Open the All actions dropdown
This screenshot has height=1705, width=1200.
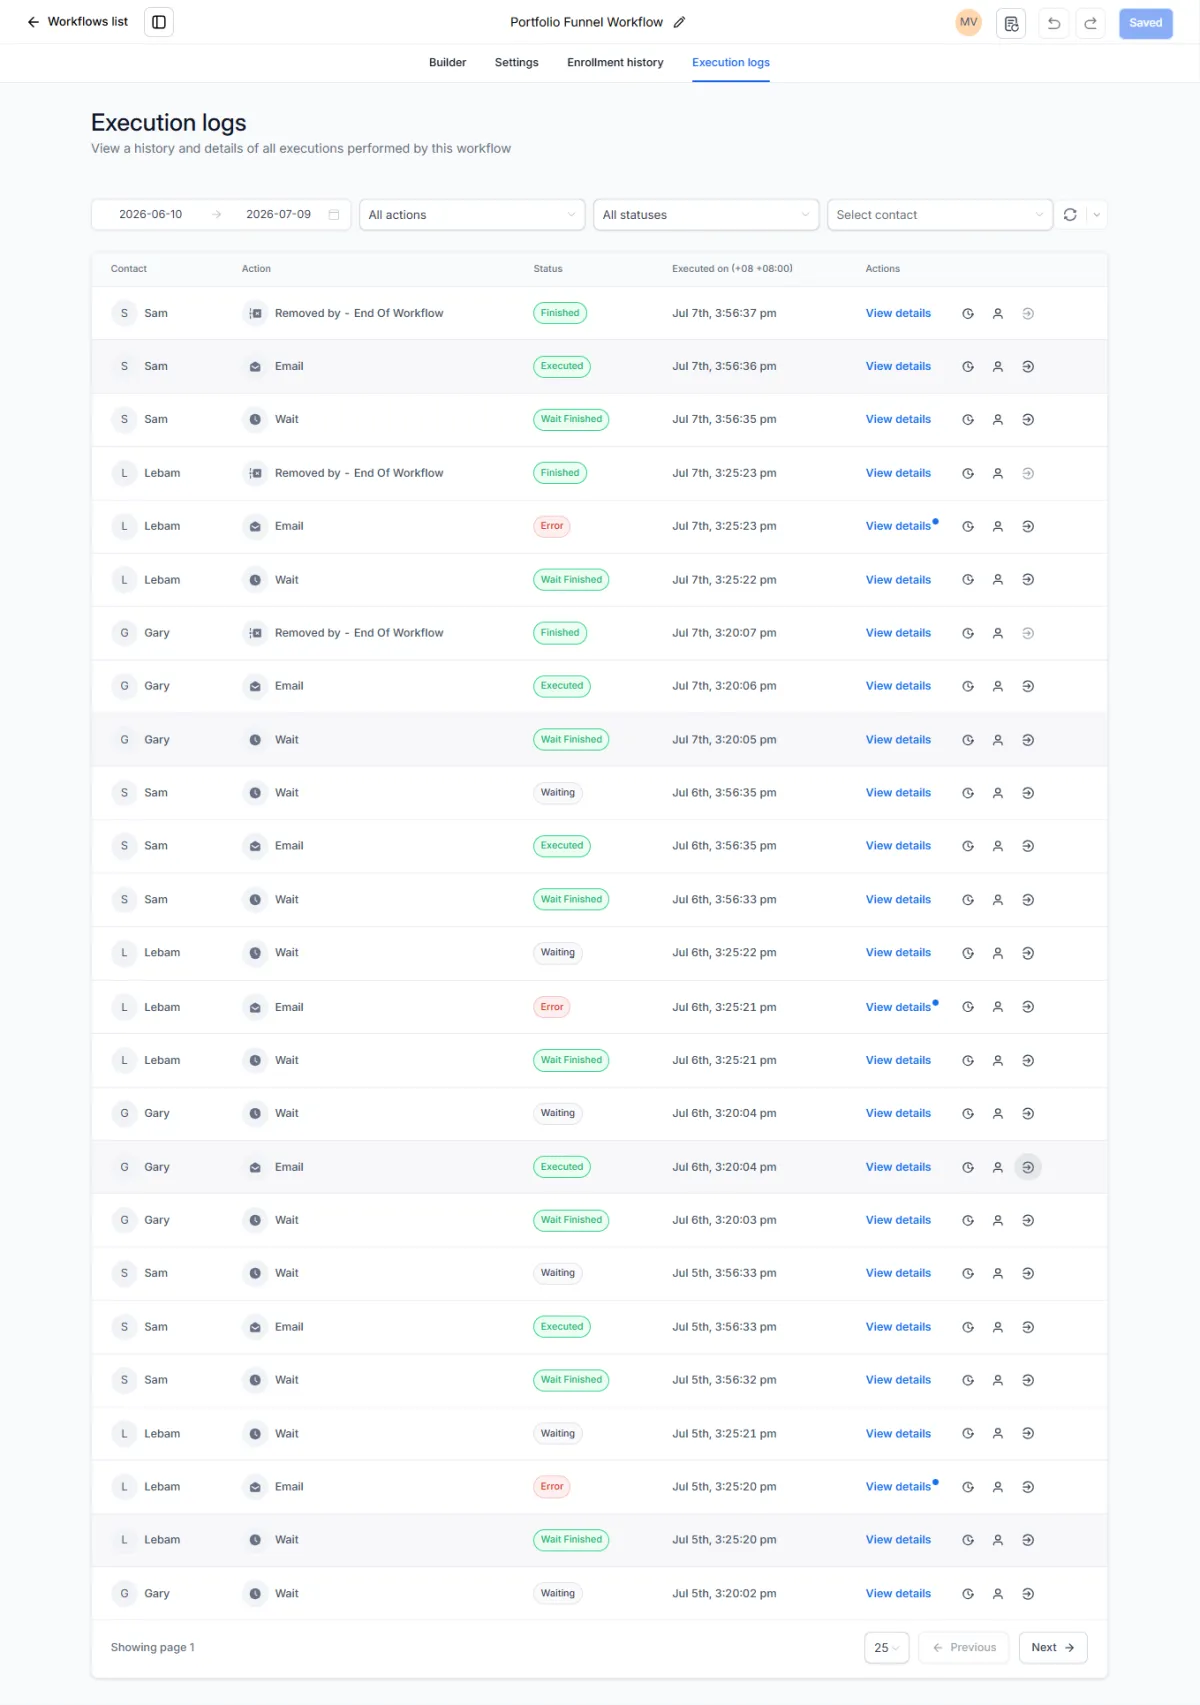(472, 215)
